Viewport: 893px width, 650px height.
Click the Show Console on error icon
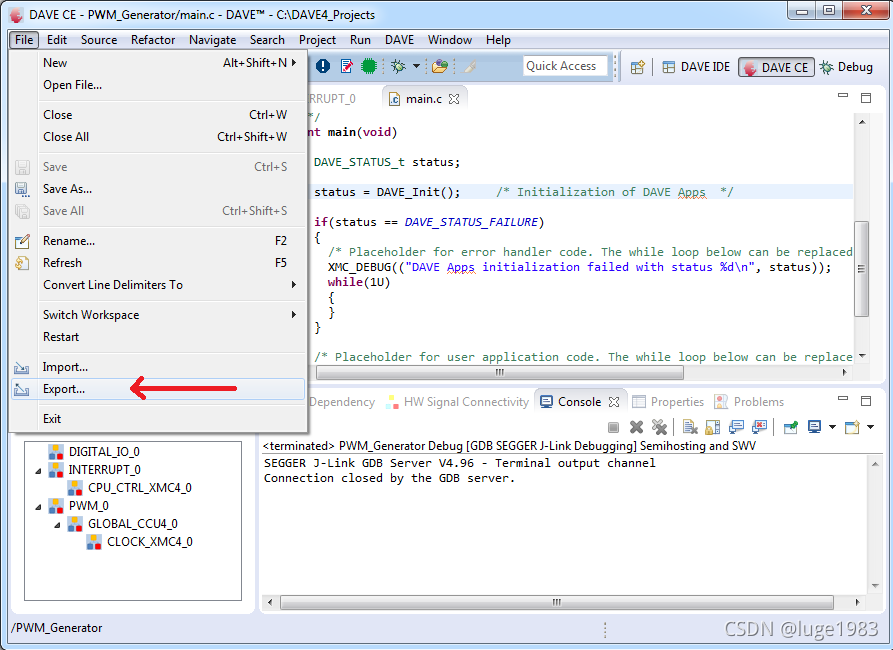(x=760, y=427)
